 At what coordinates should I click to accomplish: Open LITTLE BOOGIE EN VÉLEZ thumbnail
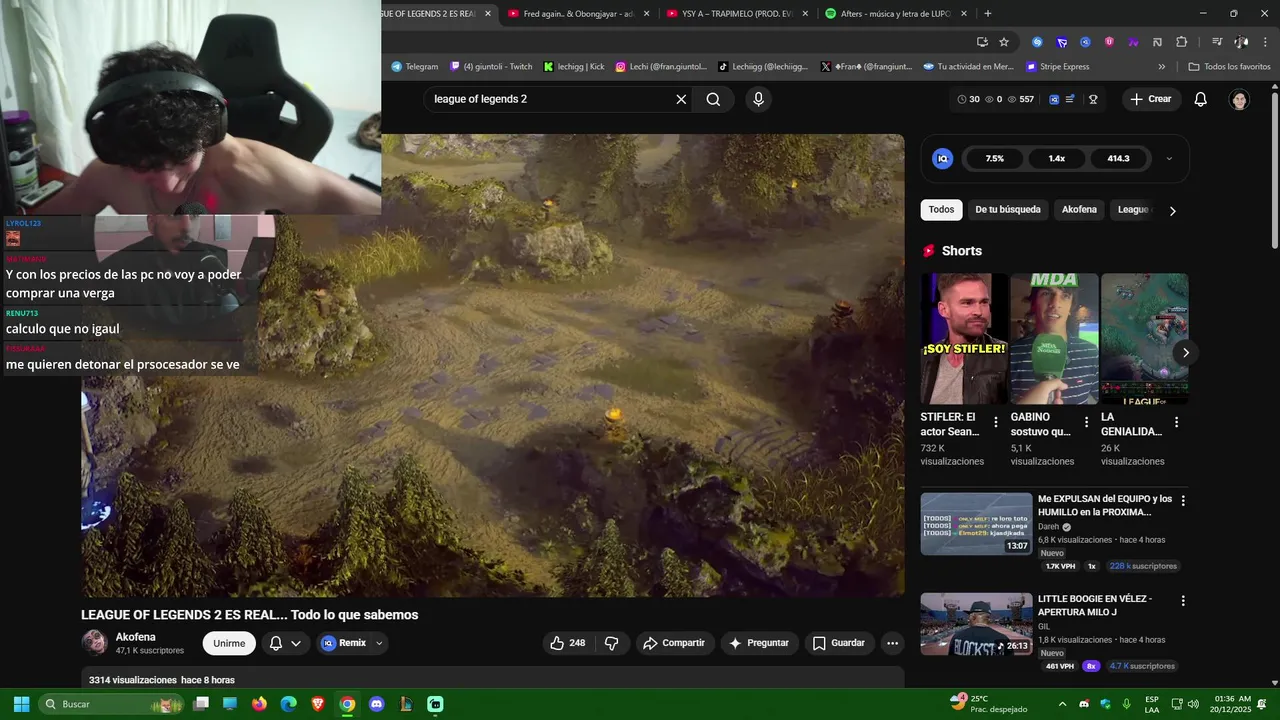[976, 624]
